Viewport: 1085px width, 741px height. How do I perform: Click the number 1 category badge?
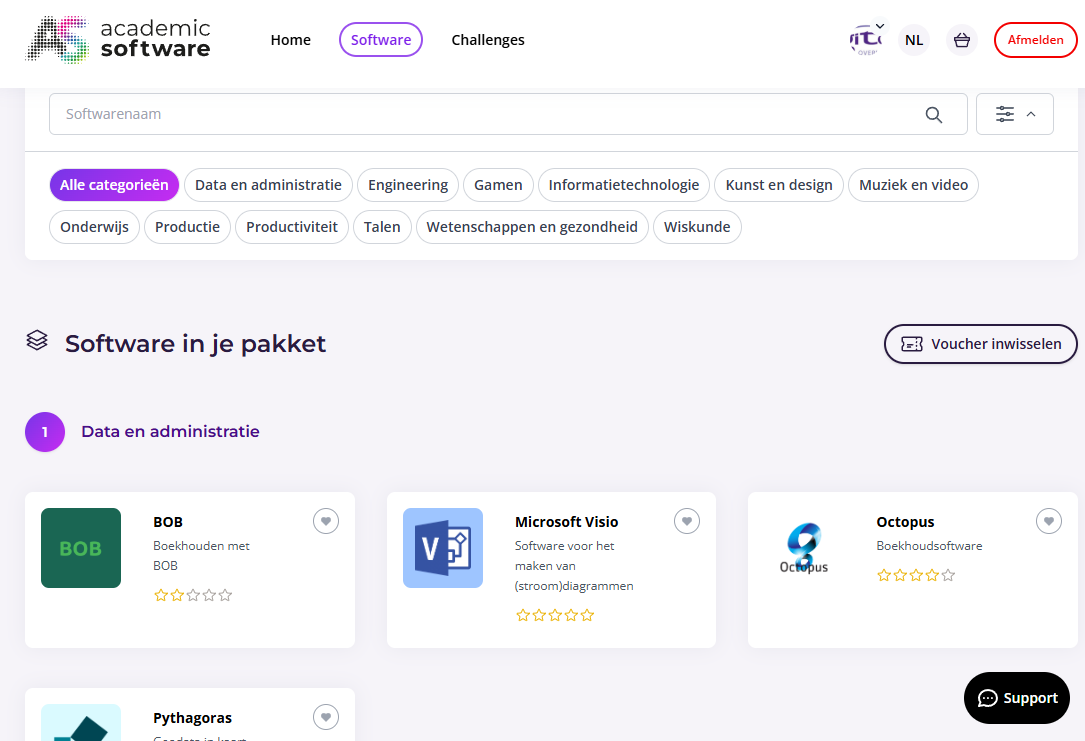45,432
